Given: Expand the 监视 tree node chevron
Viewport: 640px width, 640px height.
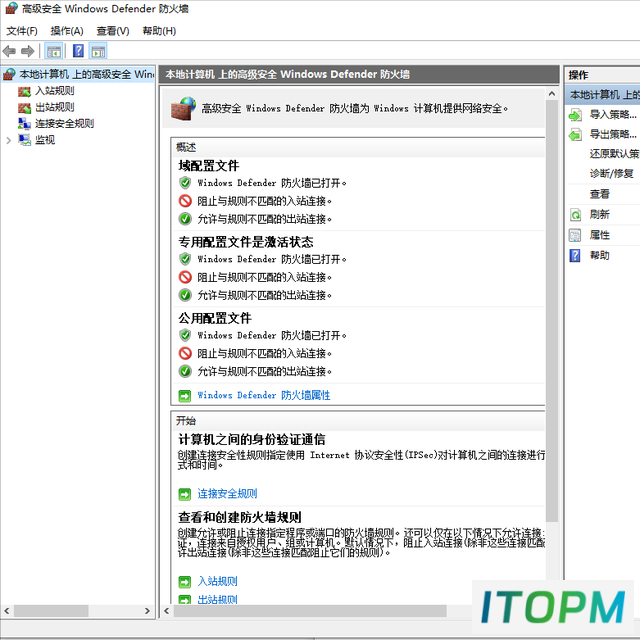Looking at the screenshot, I should click(x=9, y=140).
